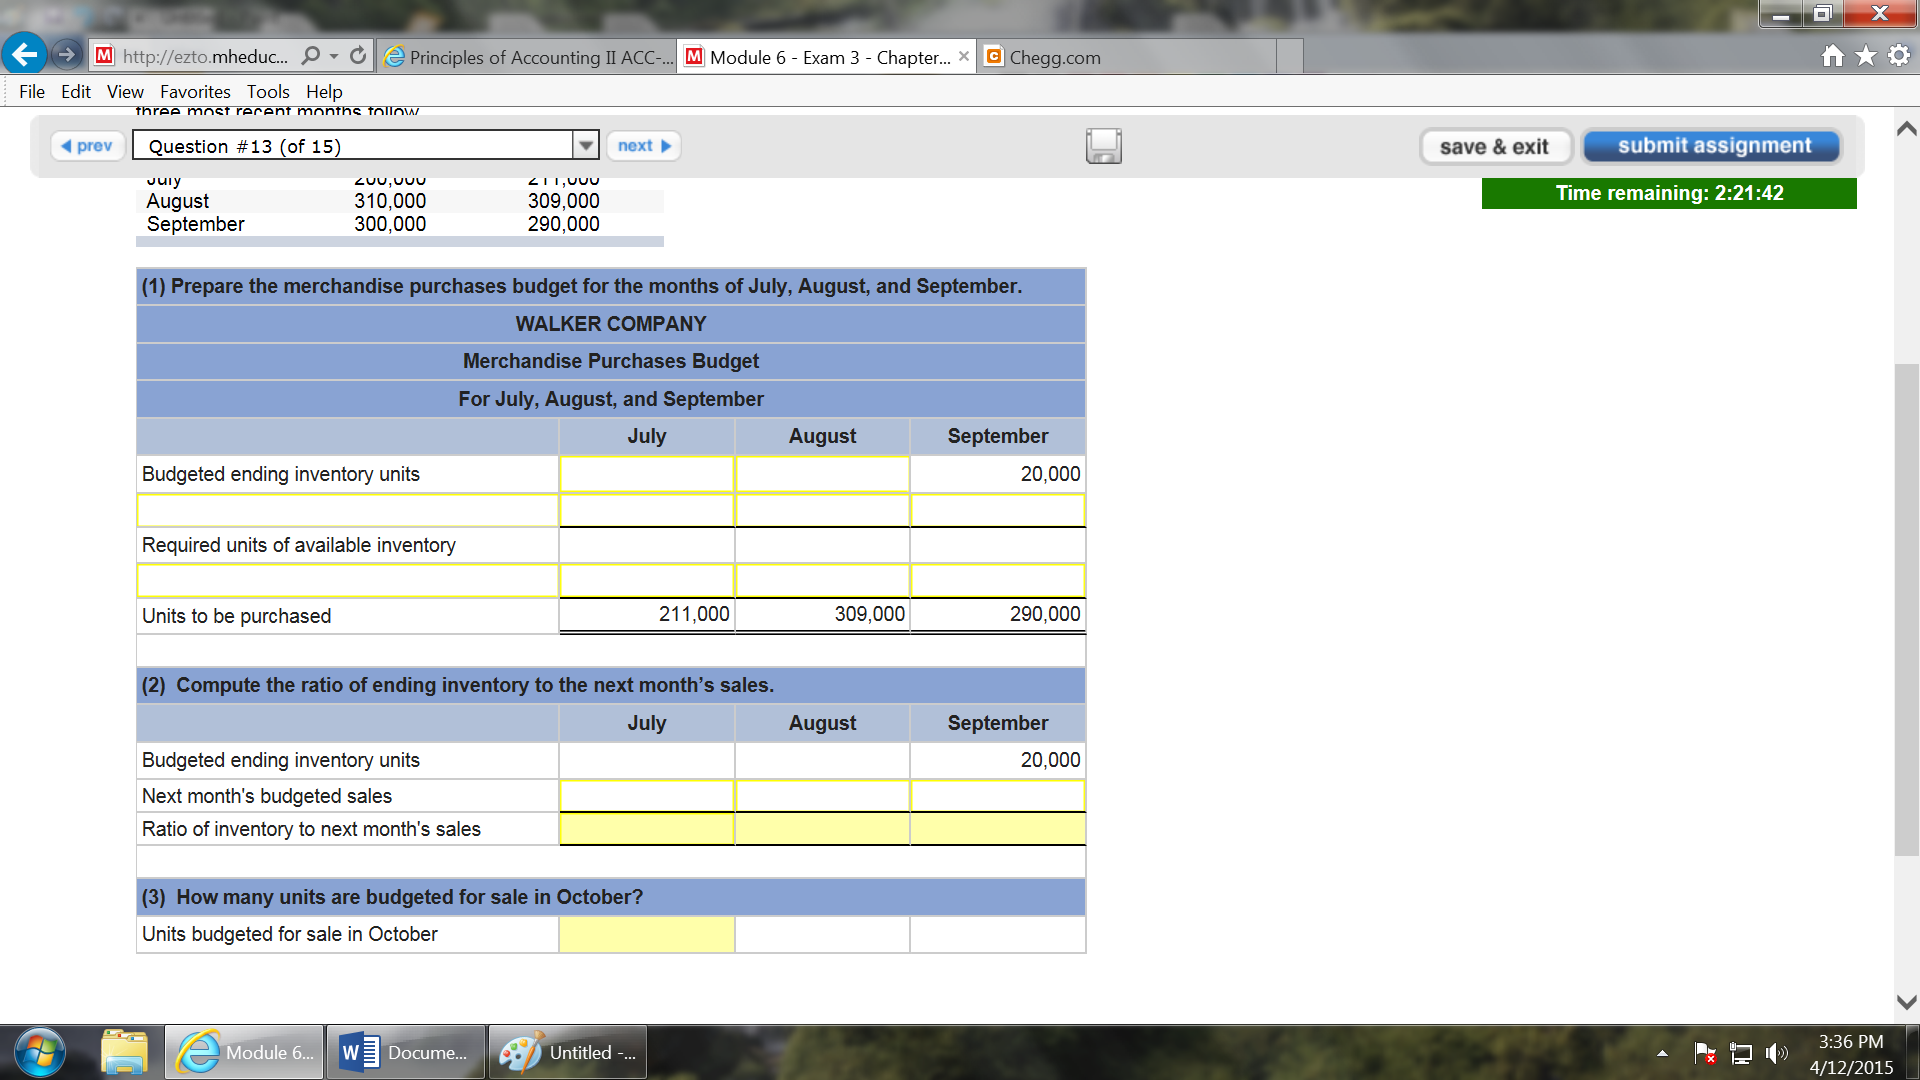
Task: Click the 211,000 July units to be purchased
Action: [694, 614]
